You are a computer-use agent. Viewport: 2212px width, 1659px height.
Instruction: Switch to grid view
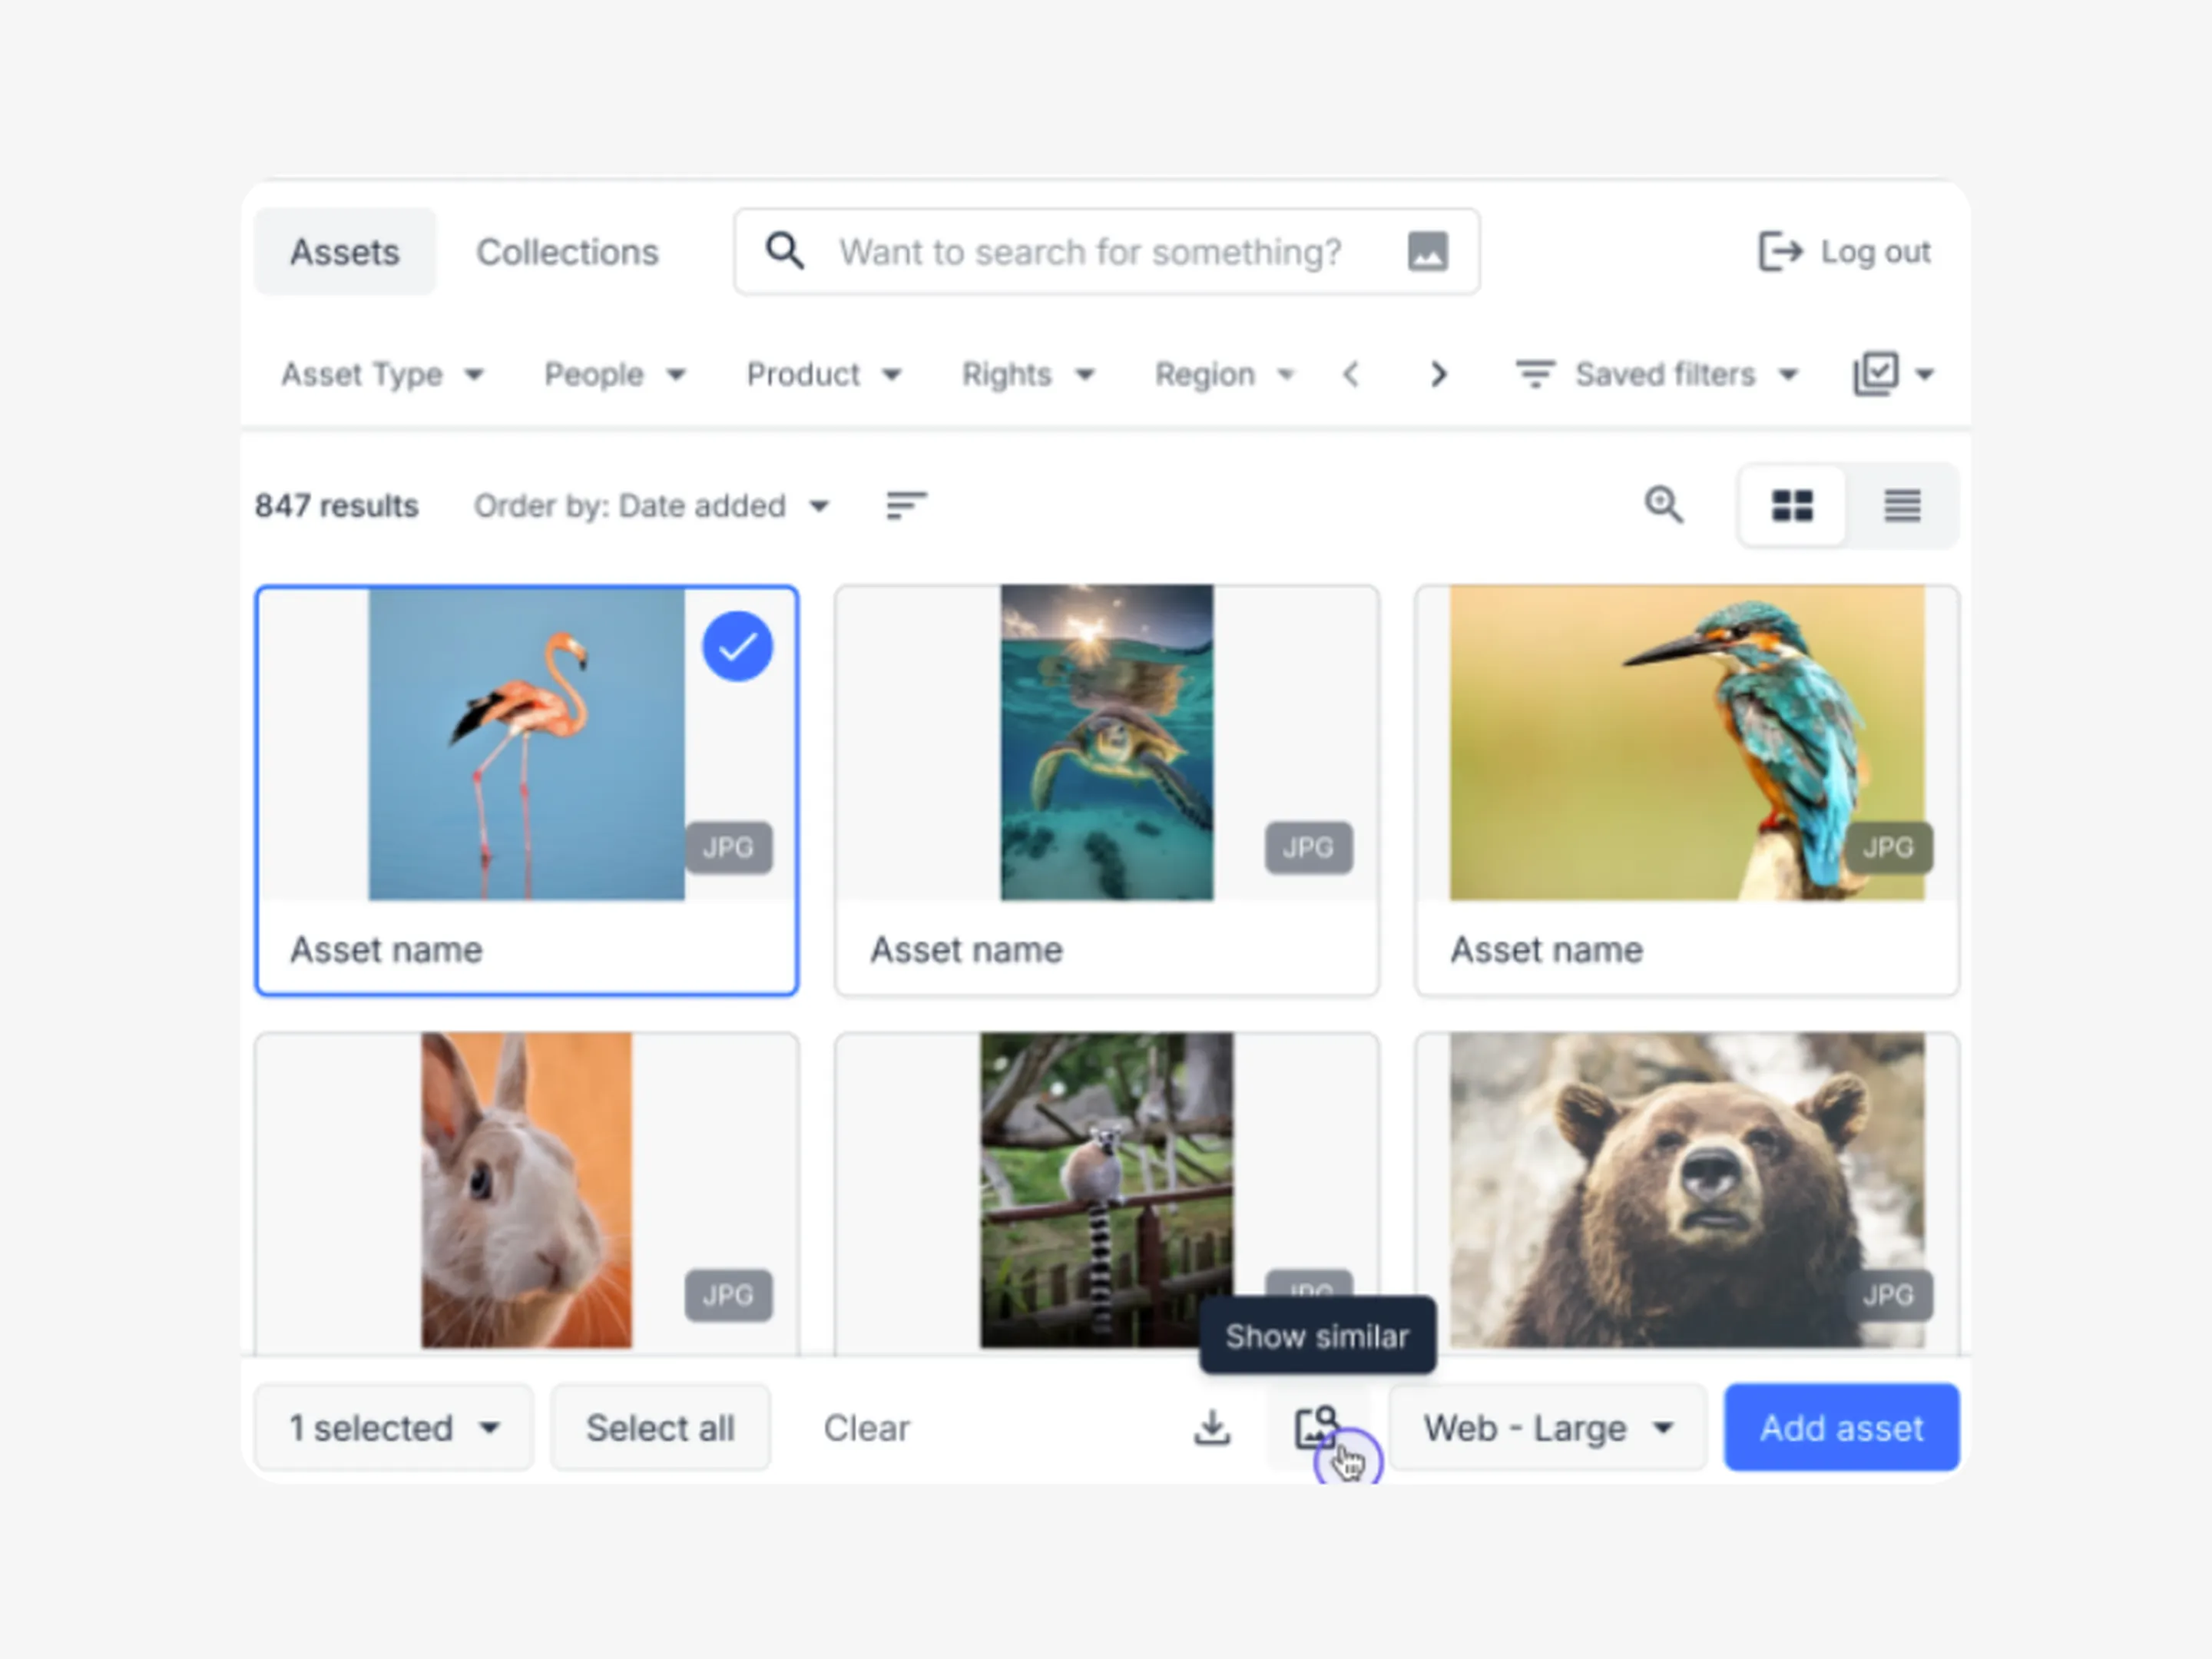pyautogui.click(x=1792, y=505)
